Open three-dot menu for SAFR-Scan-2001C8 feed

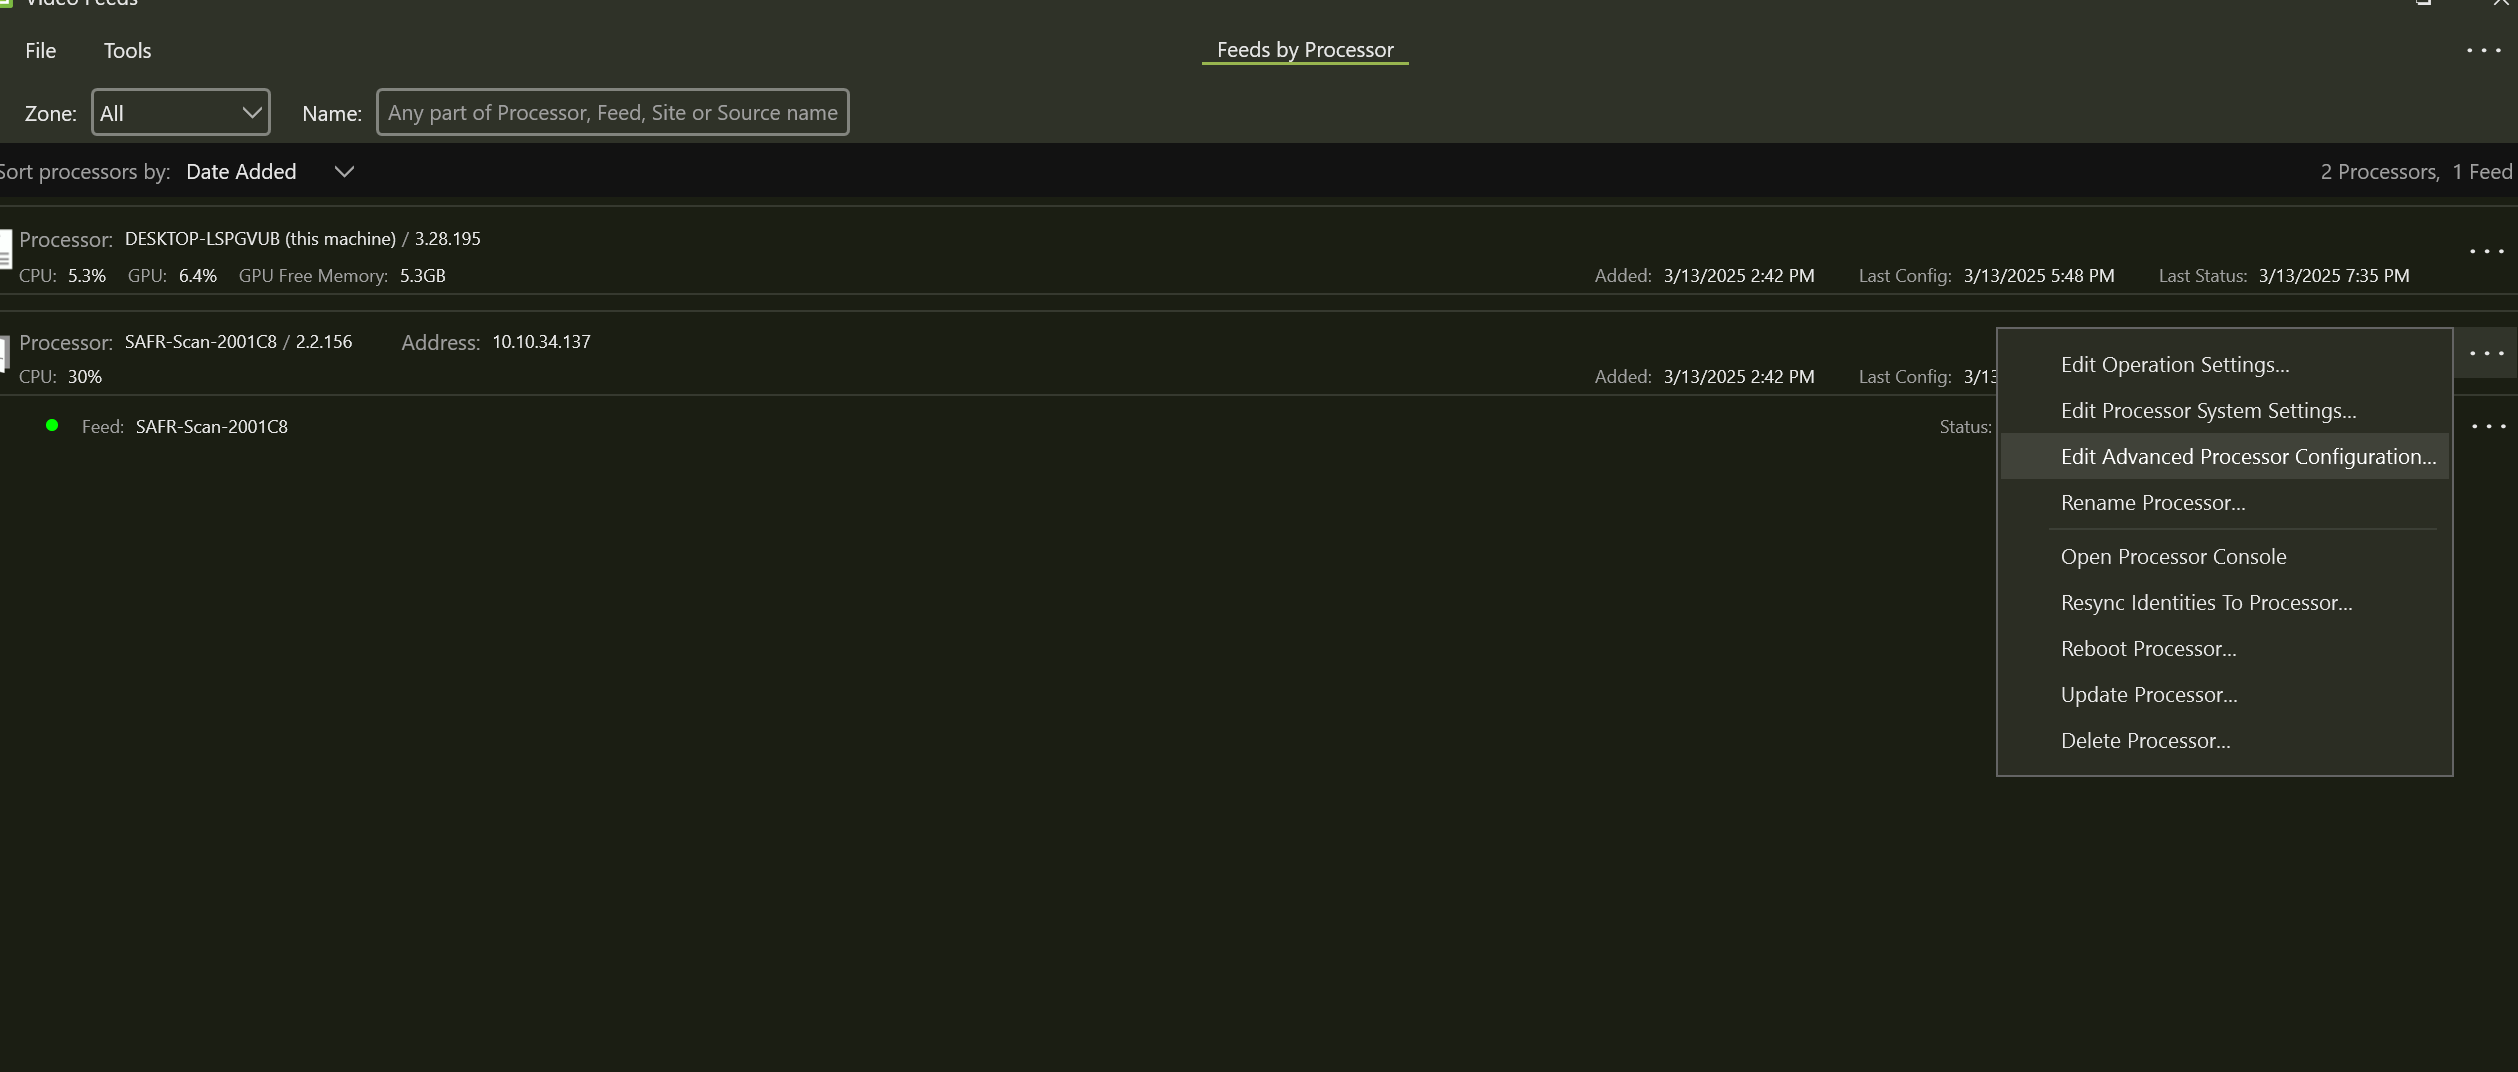click(2488, 427)
